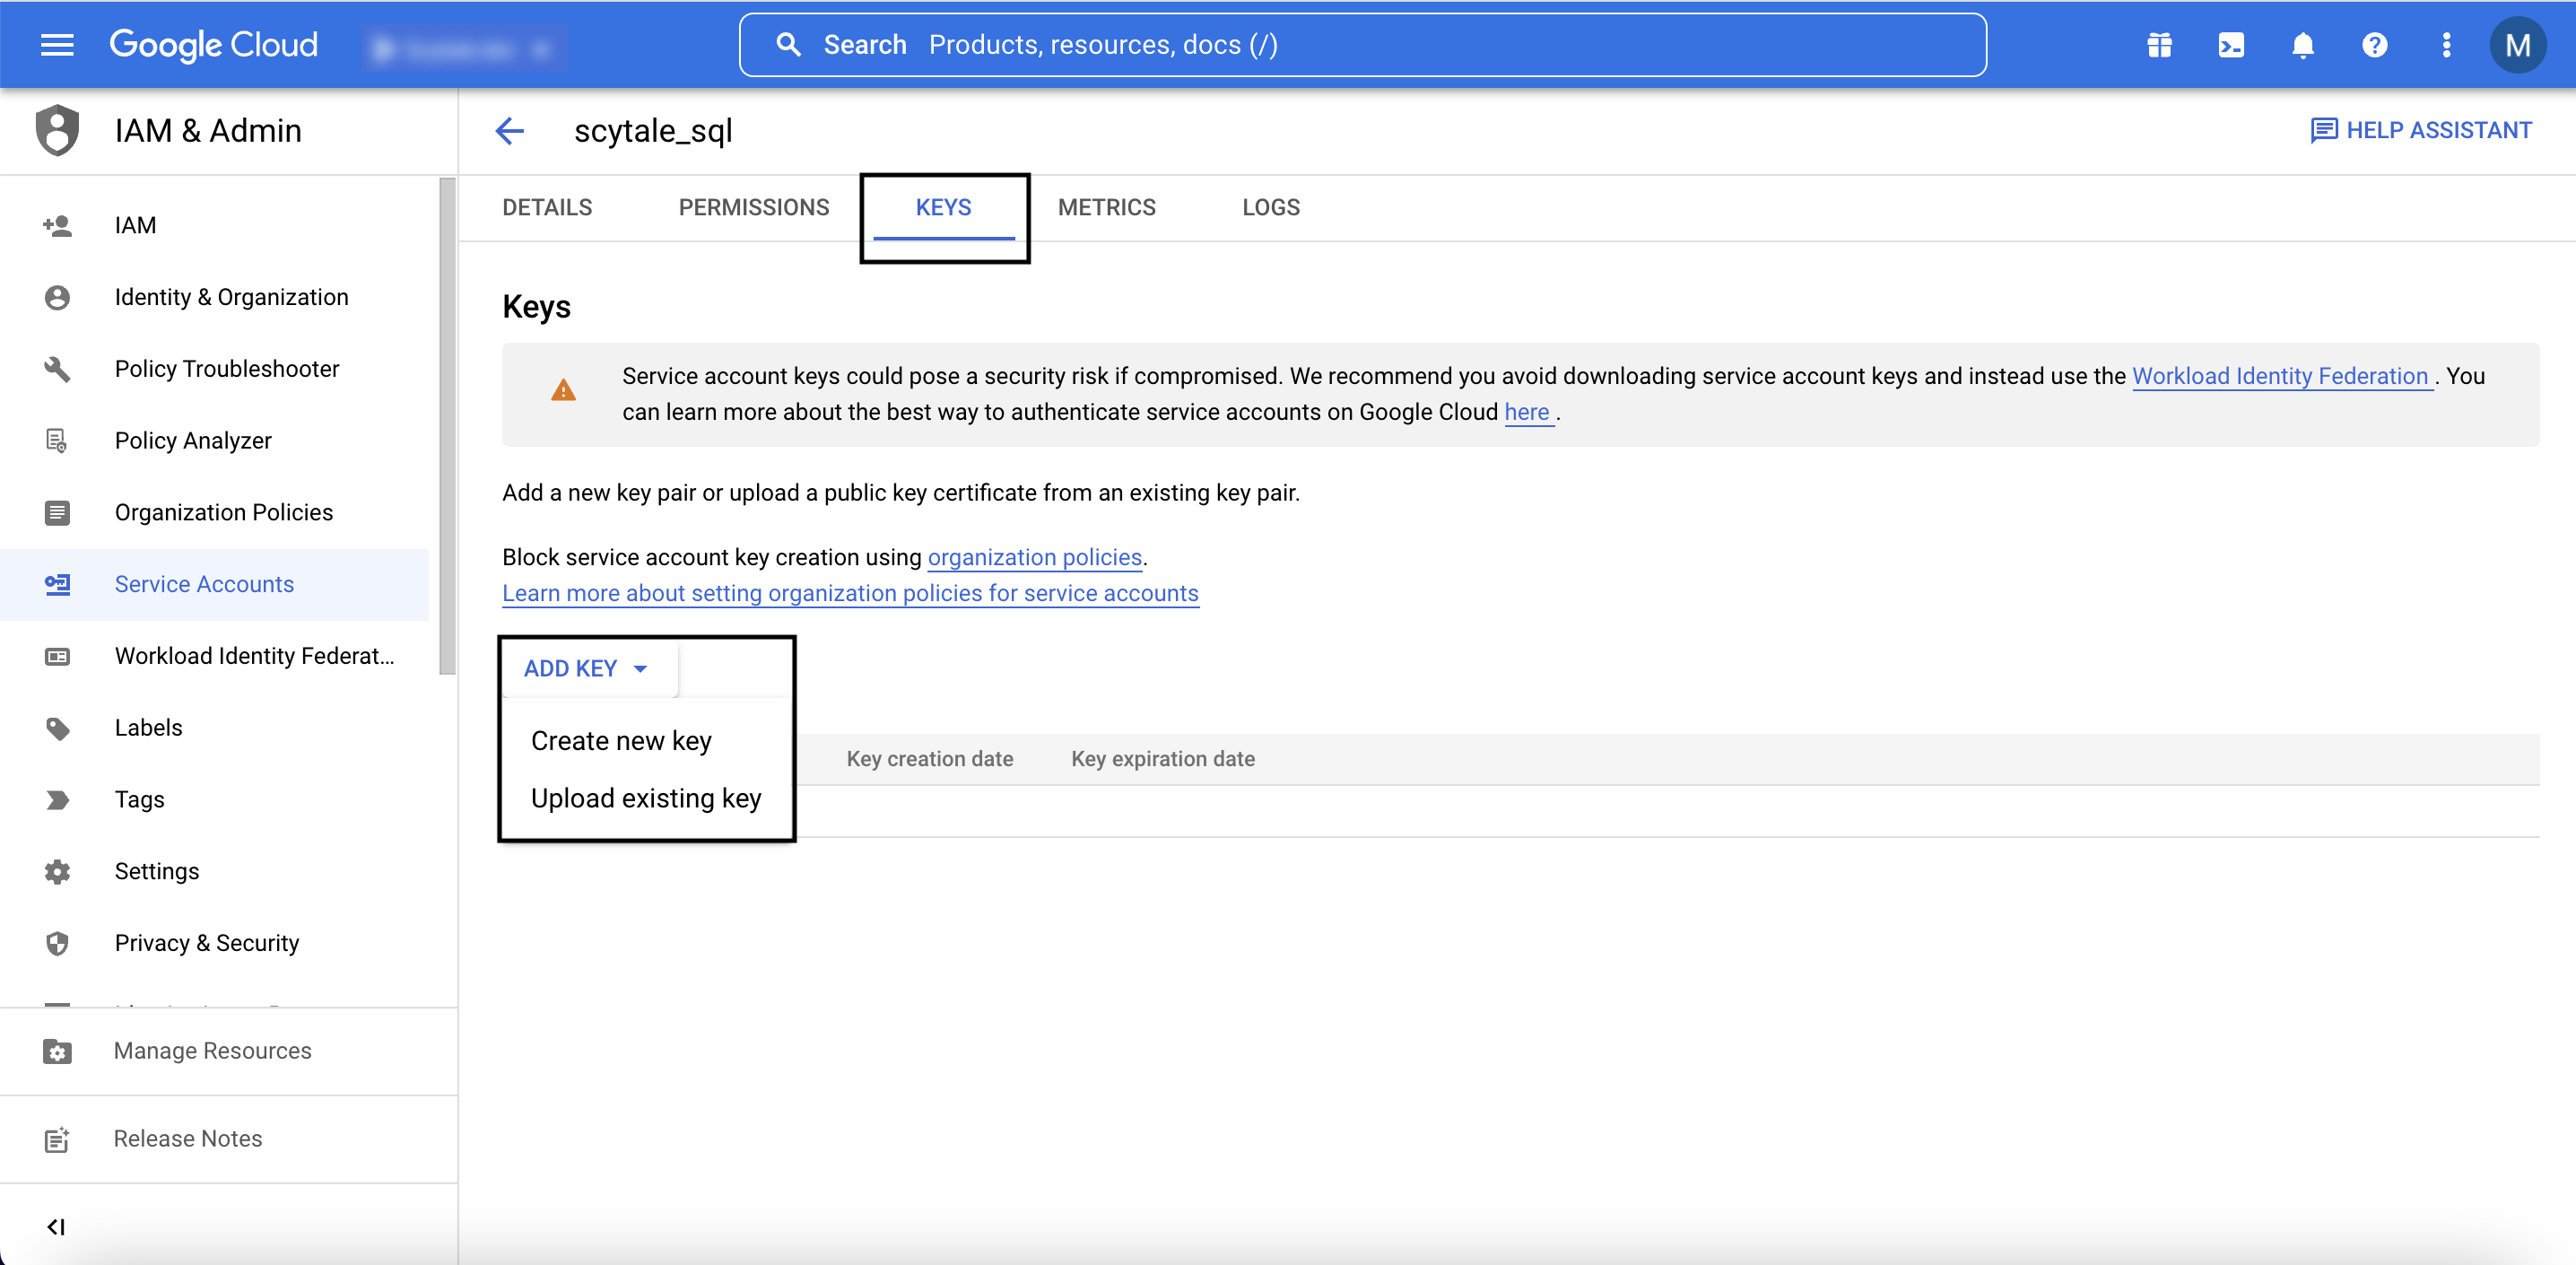The height and width of the screenshot is (1265, 2576).
Task: Click the Labels tag icon
Action: (57, 728)
